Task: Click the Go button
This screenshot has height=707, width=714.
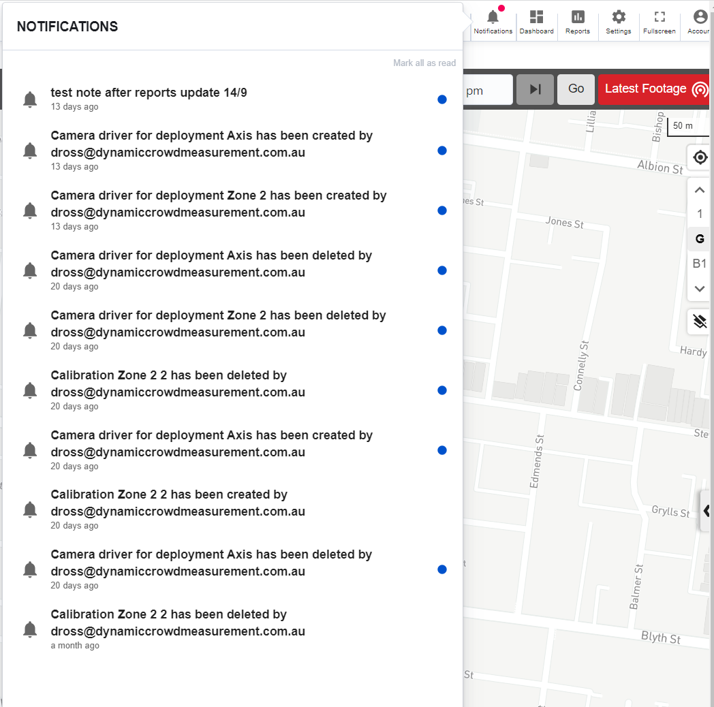Action: point(576,89)
